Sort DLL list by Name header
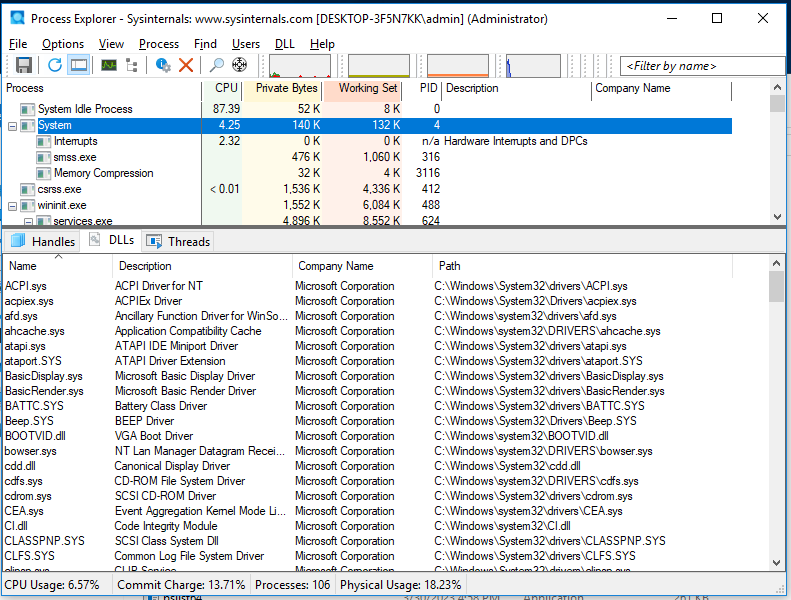The height and width of the screenshot is (600, 791). [58, 266]
